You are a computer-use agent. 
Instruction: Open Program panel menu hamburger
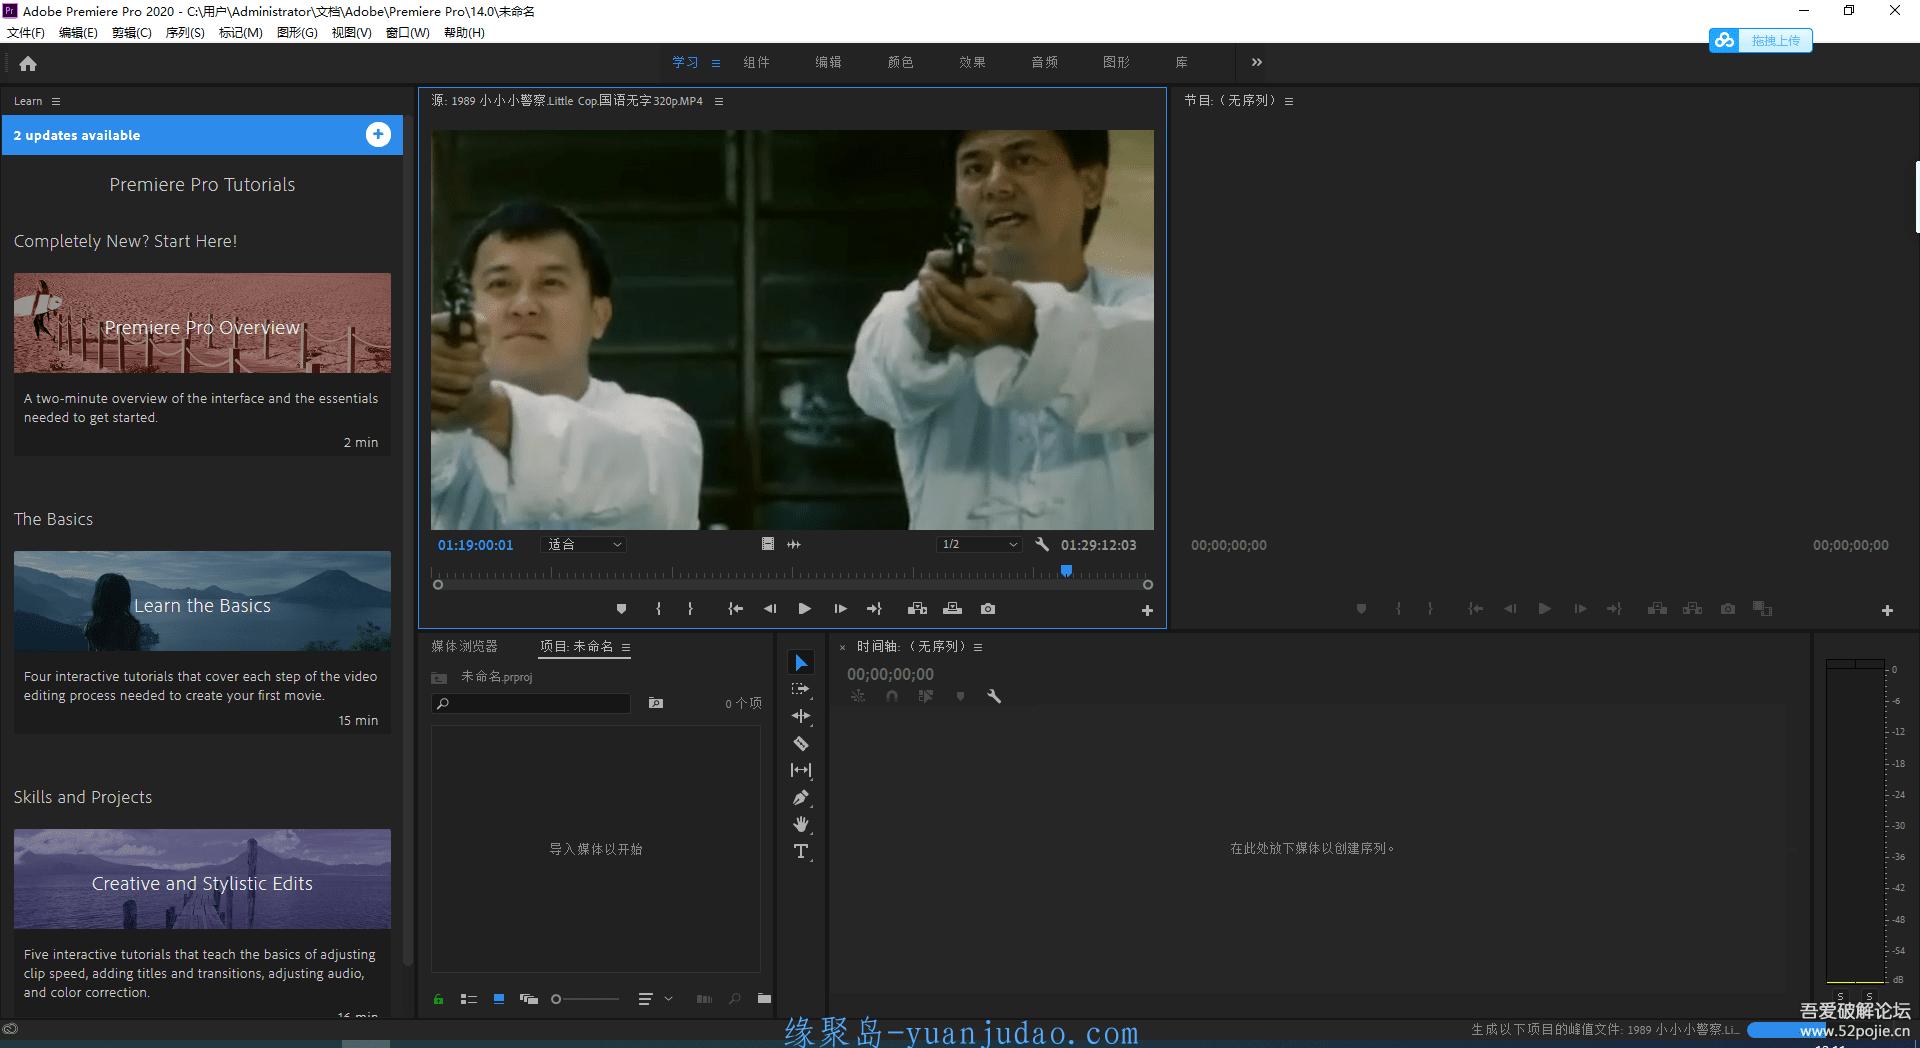point(1289,101)
